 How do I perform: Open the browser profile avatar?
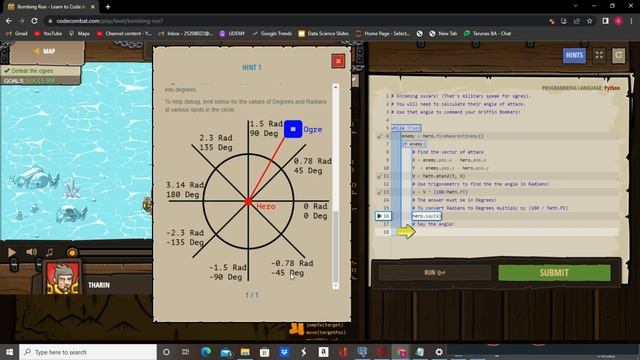coord(618,21)
